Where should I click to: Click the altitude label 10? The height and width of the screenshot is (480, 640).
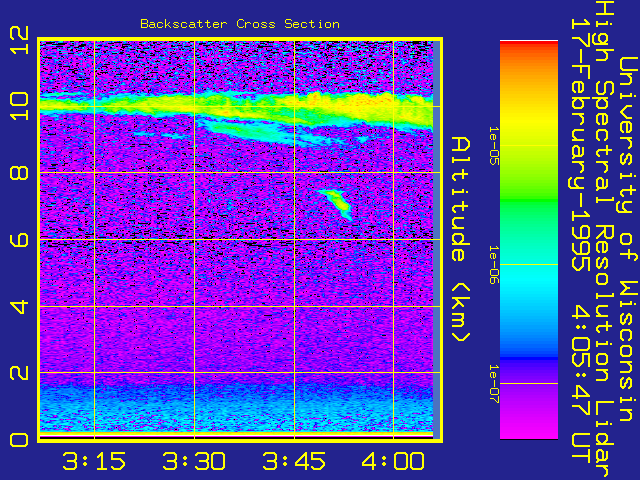tap(19, 106)
